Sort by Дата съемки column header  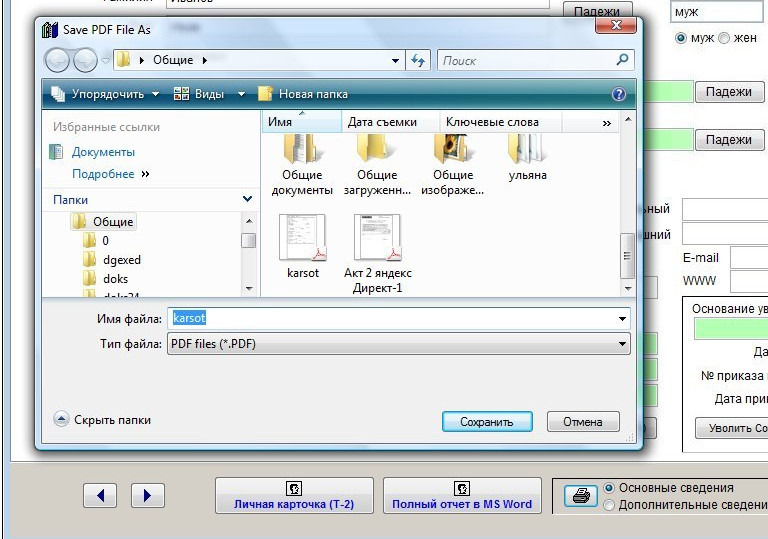pyautogui.click(x=390, y=122)
